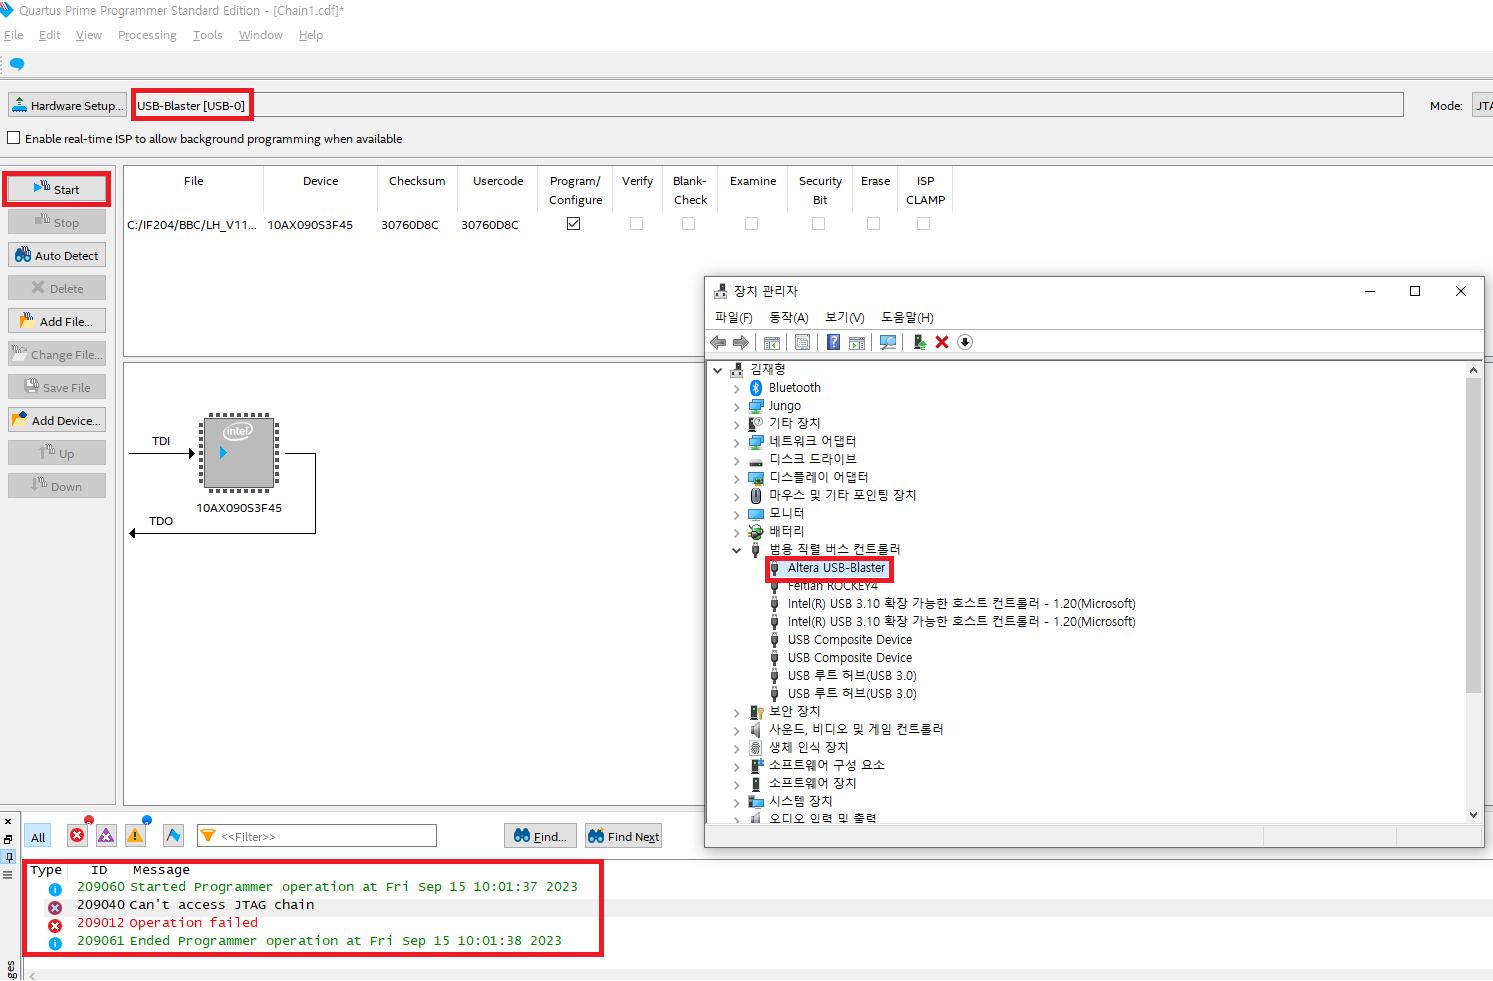The height and width of the screenshot is (981, 1493).
Task: Expand the Bluetooth device category
Action: pos(737,389)
